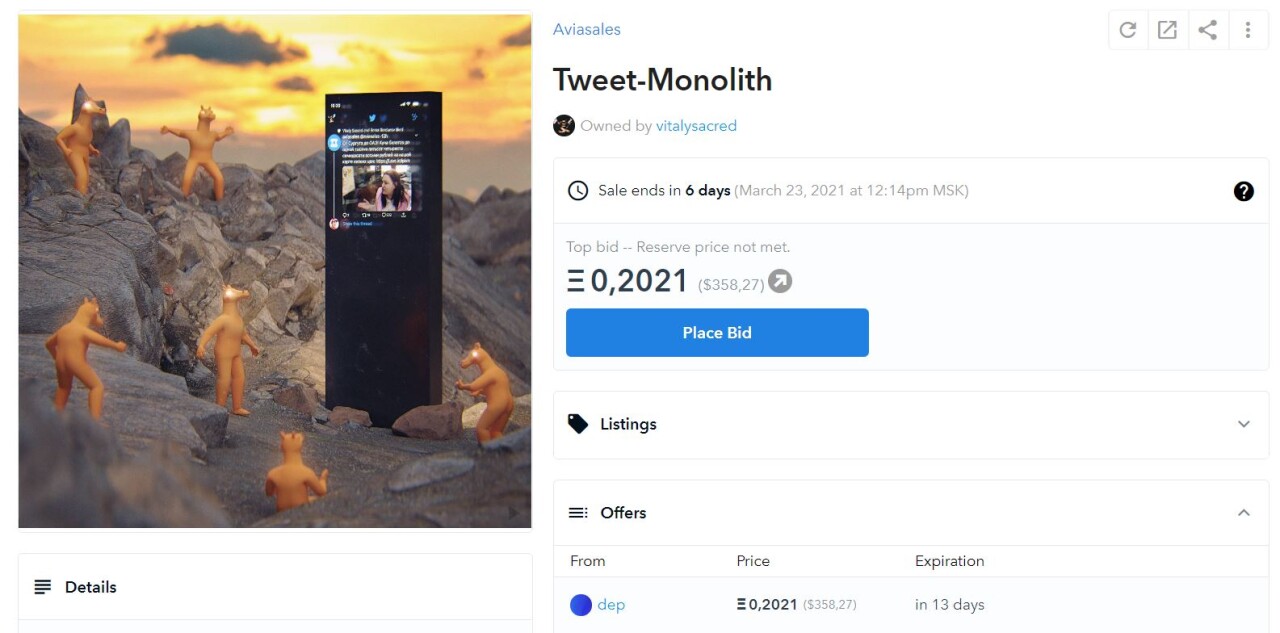Open the dep bidder profile link
The height and width of the screenshot is (633, 1280).
(611, 605)
